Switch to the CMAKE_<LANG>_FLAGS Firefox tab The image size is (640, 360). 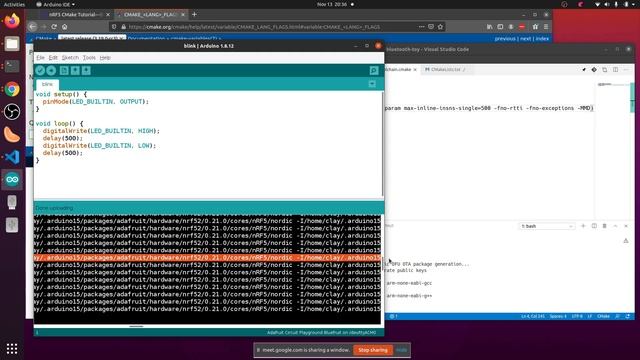click(x=150, y=14)
